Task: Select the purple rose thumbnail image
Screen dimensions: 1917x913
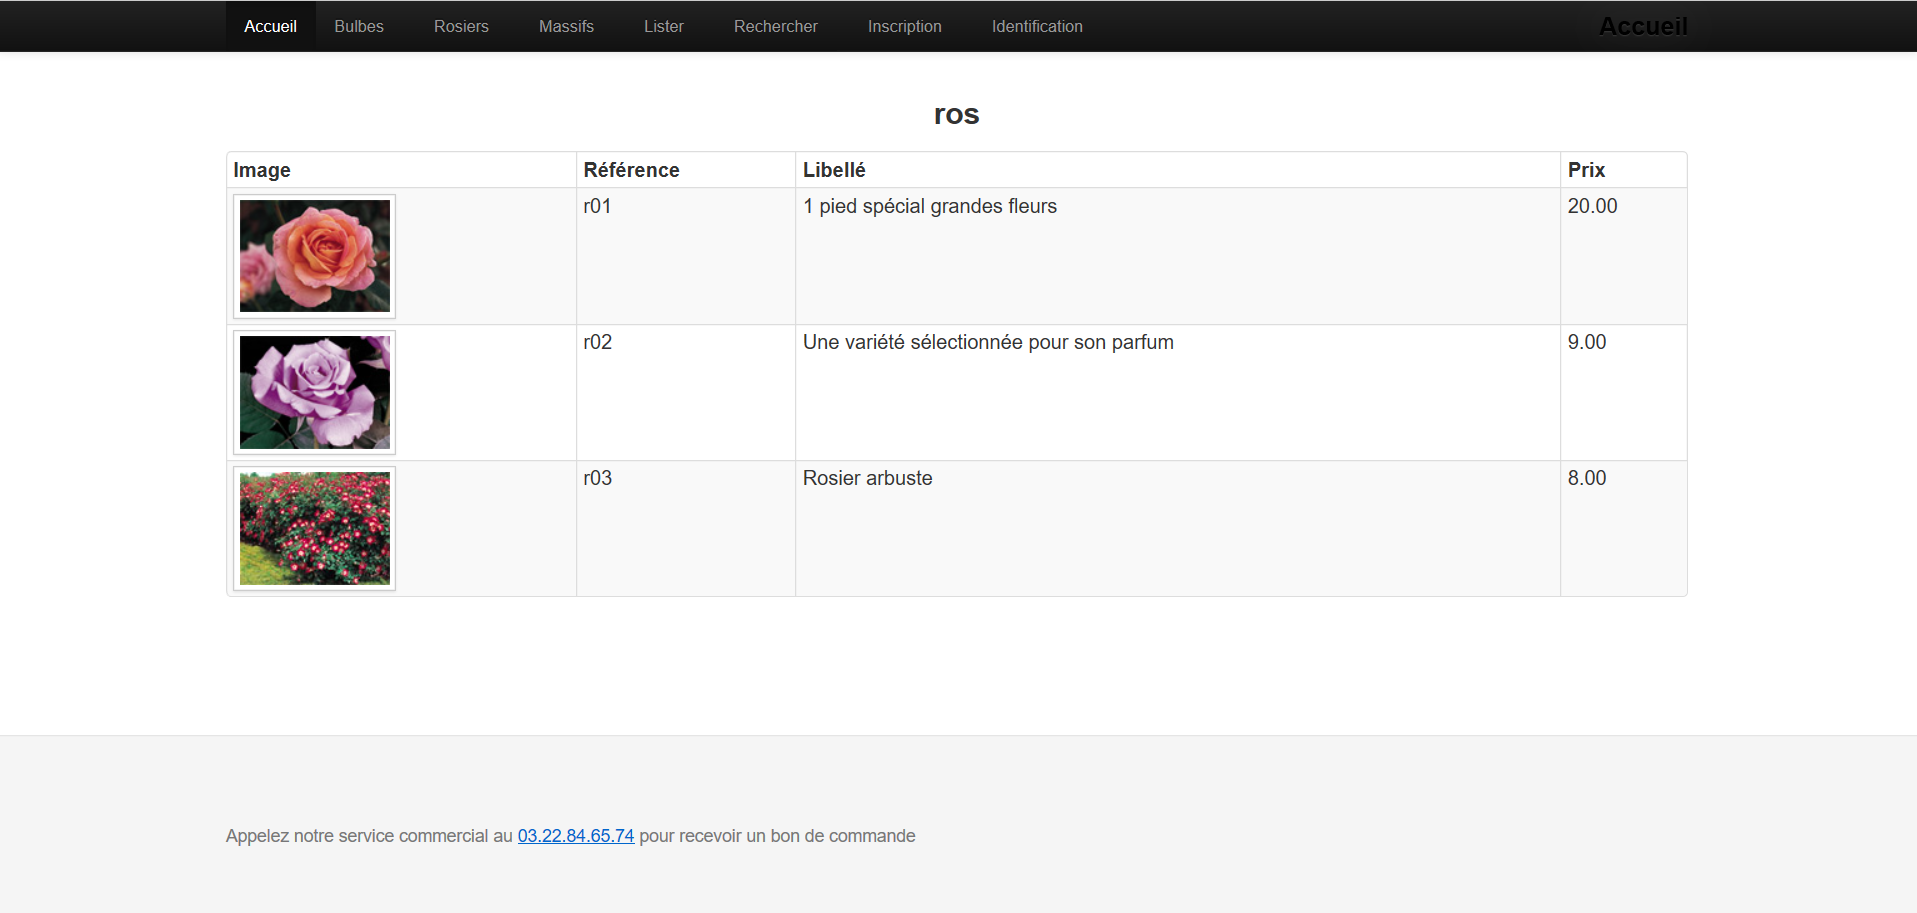Action: 315,392
